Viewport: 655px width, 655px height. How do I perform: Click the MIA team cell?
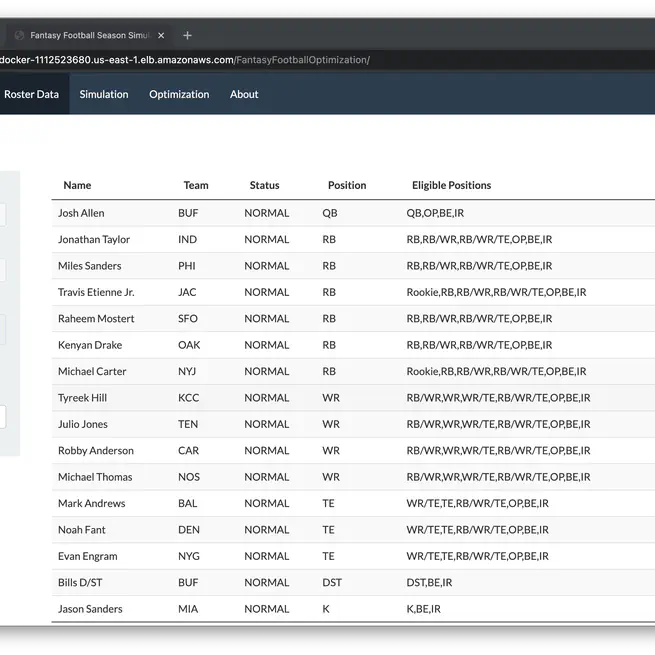click(188, 609)
